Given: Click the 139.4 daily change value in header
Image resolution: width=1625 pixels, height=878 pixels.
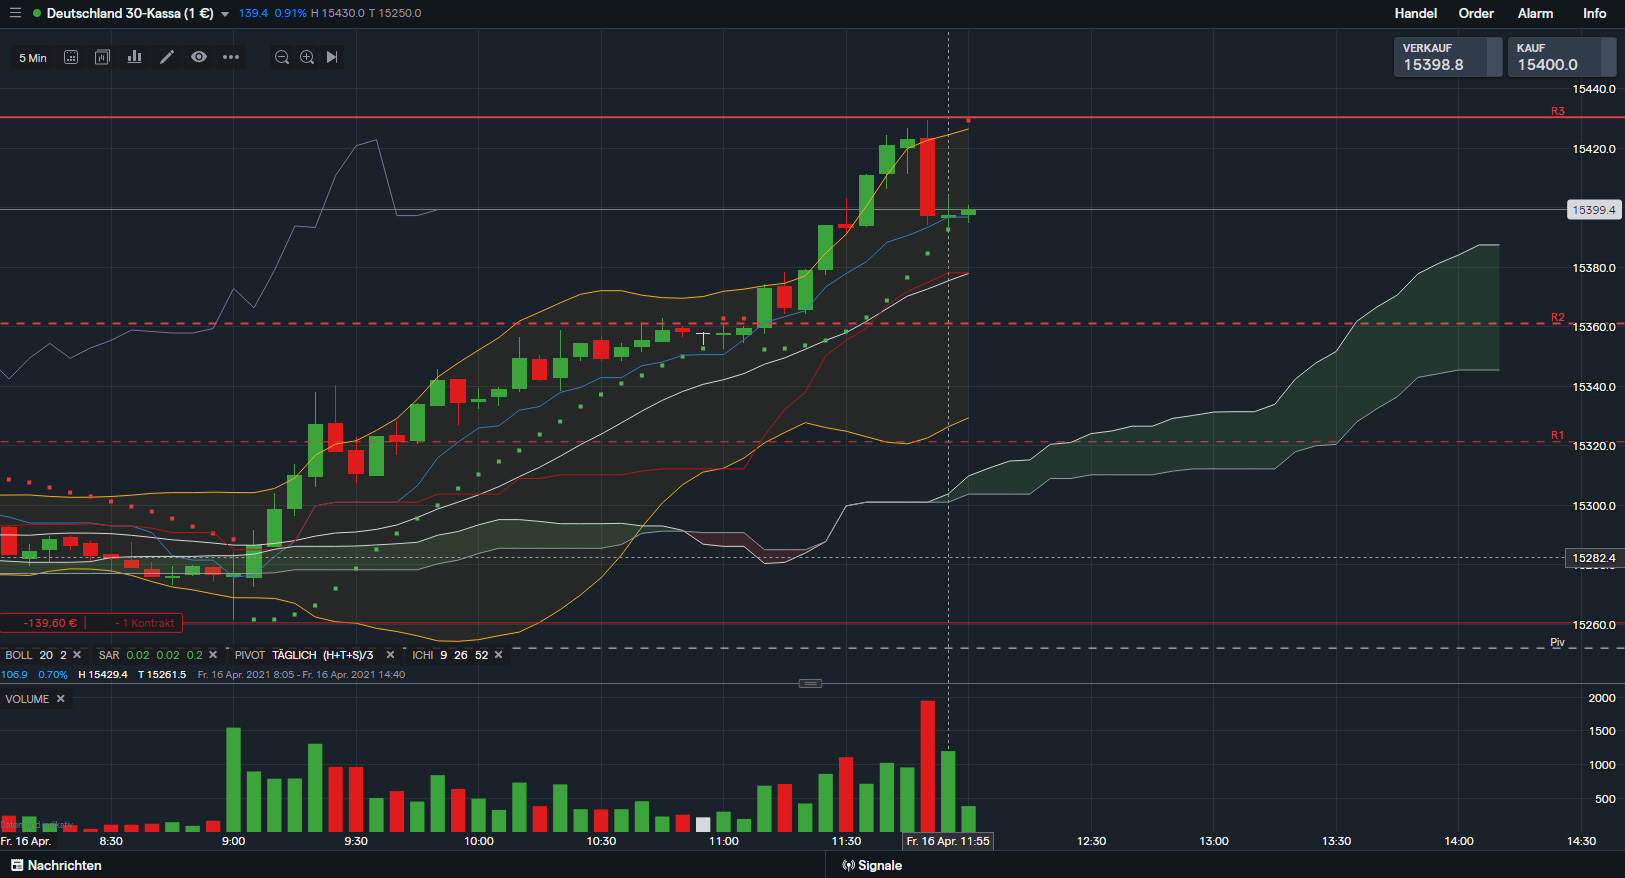Looking at the screenshot, I should 253,13.
